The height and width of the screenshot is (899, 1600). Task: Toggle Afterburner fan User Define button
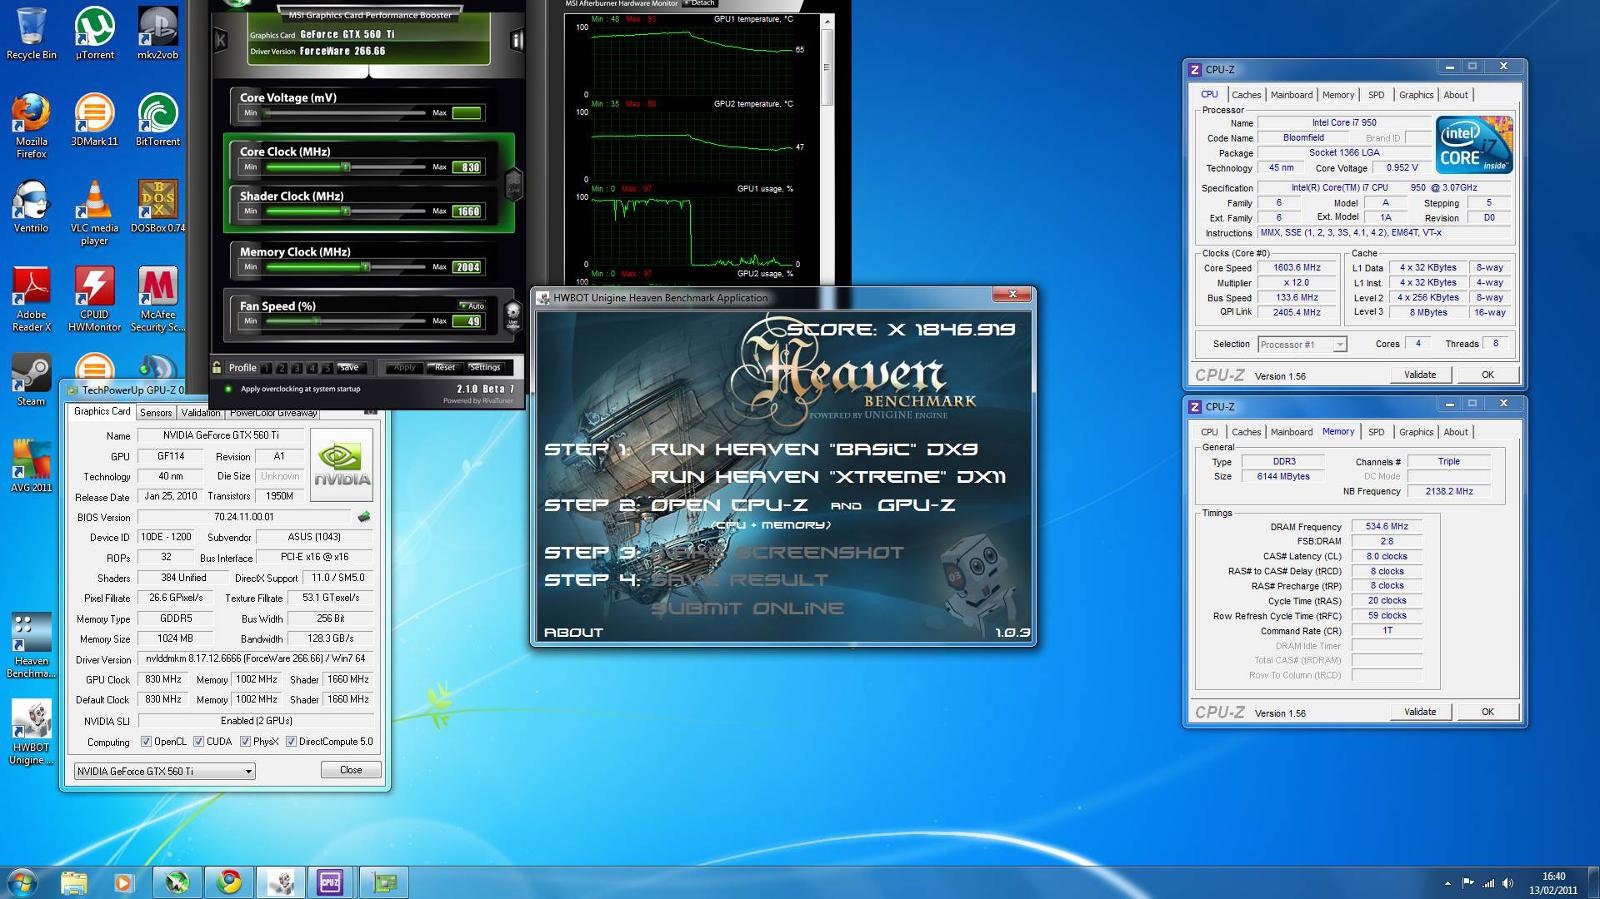pyautogui.click(x=513, y=316)
